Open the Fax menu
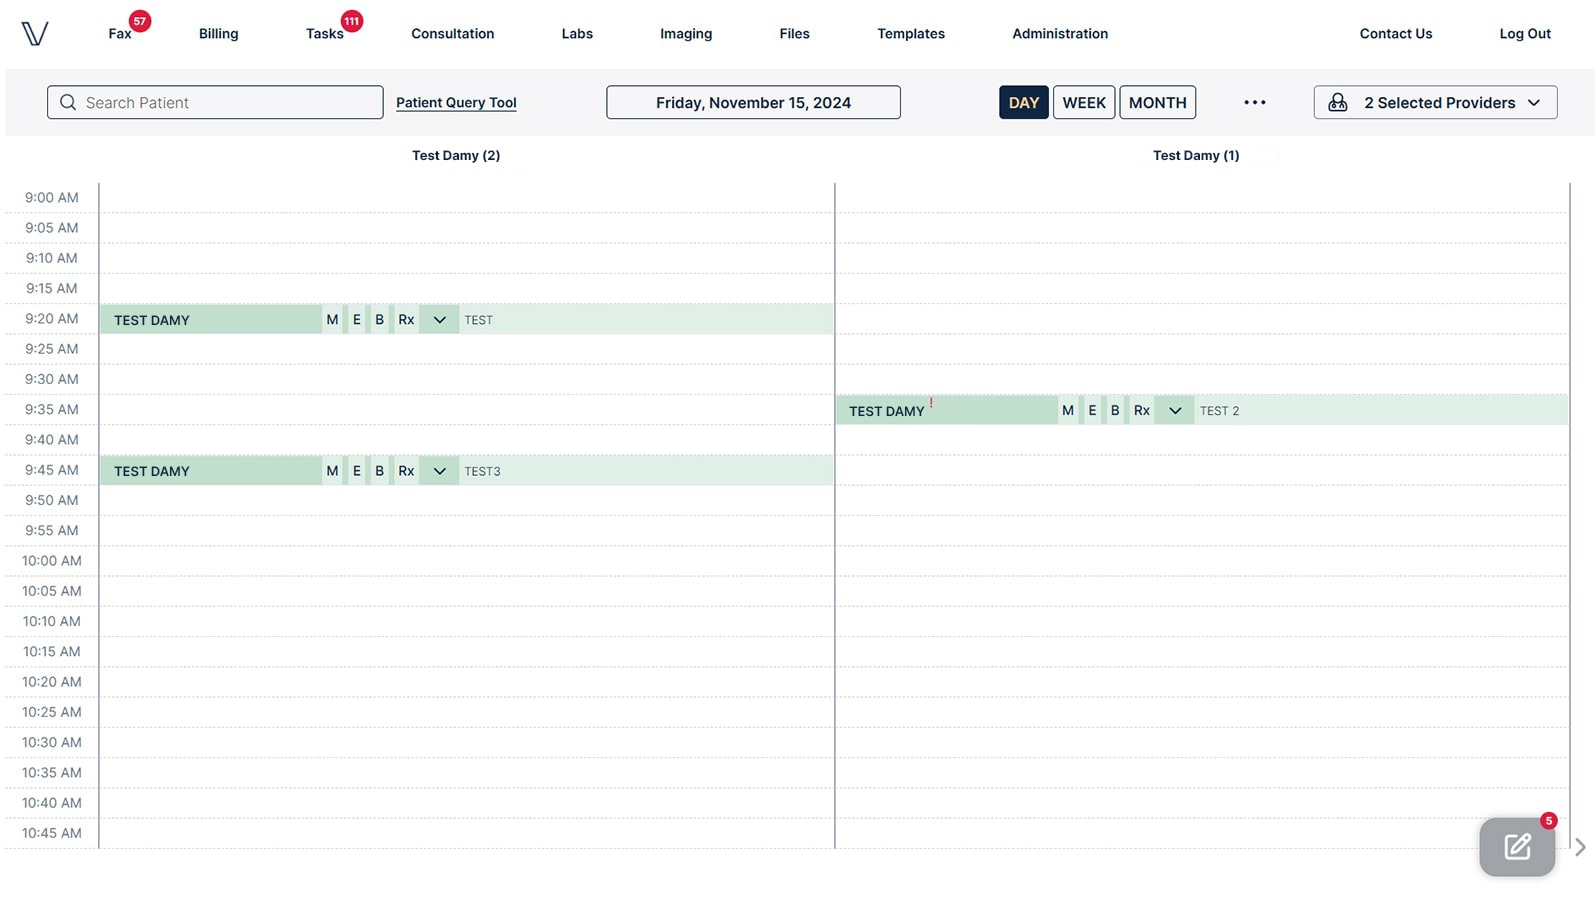The height and width of the screenshot is (900, 1595). [x=120, y=33]
